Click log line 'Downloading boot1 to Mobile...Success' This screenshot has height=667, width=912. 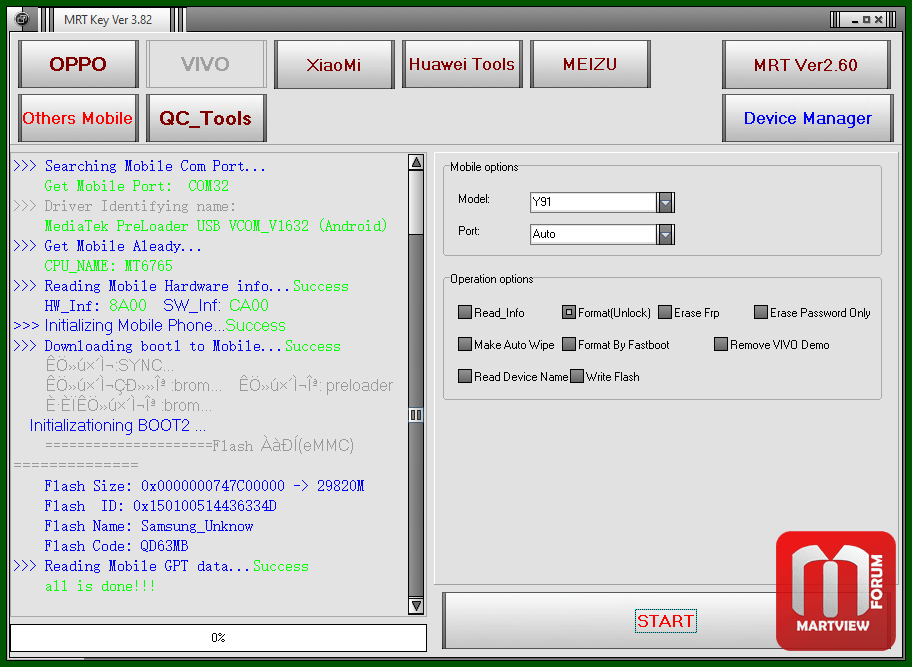coord(177,347)
